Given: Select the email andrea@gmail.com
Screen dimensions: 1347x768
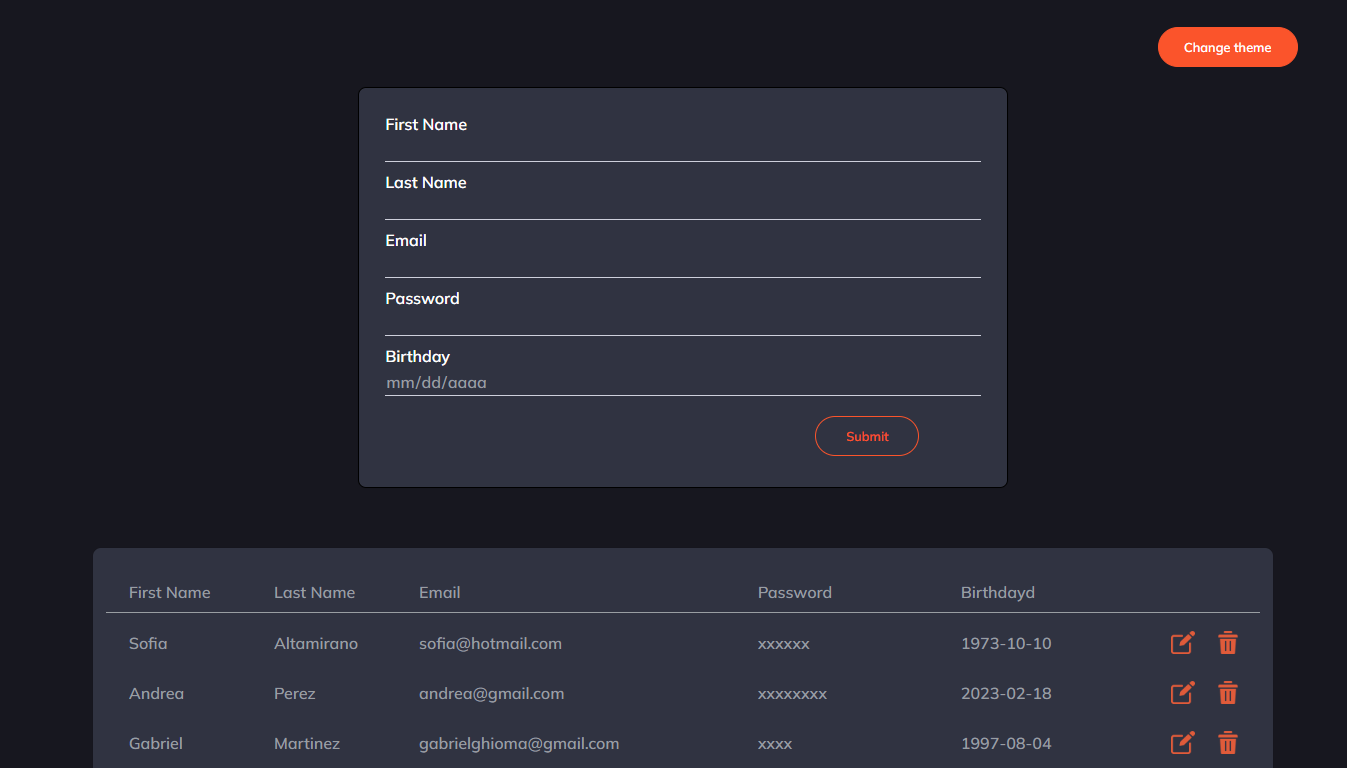Looking at the screenshot, I should (x=492, y=693).
